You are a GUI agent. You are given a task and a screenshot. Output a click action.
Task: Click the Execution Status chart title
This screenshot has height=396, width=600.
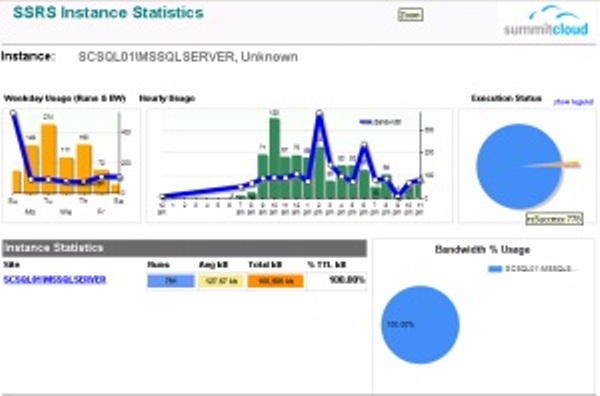506,98
